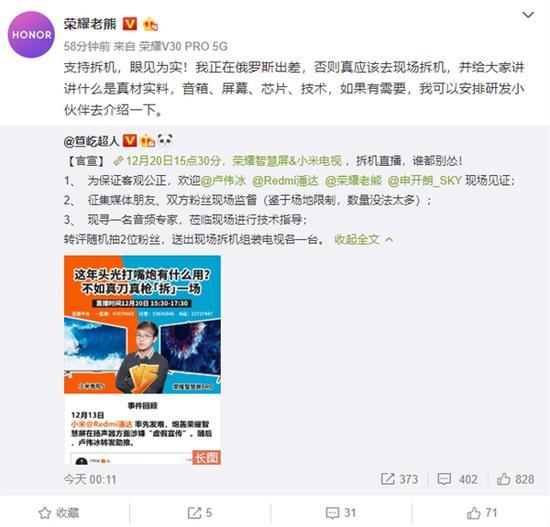The height and width of the screenshot is (527, 550).
Task: Open the teardown poster long image
Action: [142, 360]
